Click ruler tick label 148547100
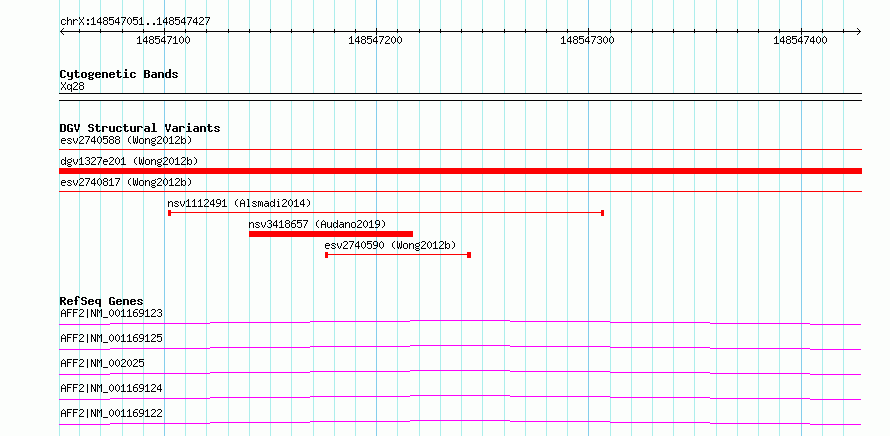 [x=163, y=40]
